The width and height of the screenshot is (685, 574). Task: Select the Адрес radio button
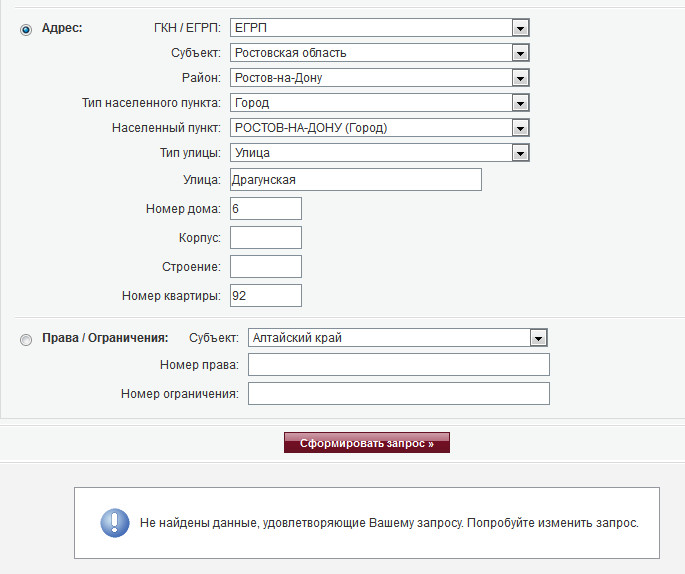tap(26, 29)
